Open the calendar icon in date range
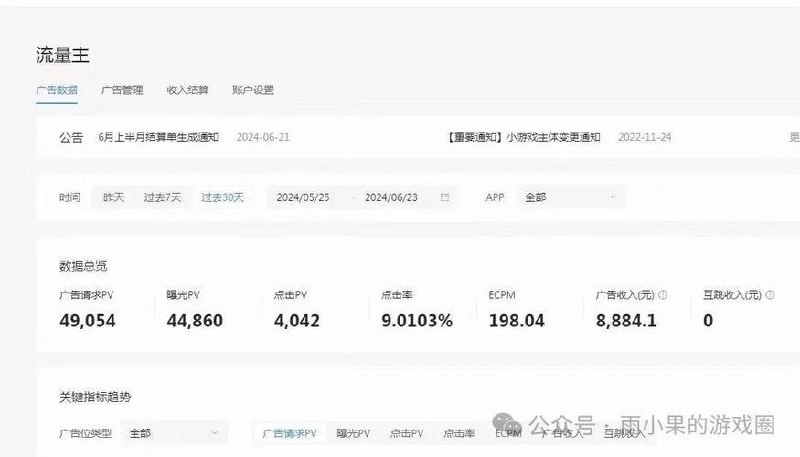The width and height of the screenshot is (800, 457). (x=445, y=197)
